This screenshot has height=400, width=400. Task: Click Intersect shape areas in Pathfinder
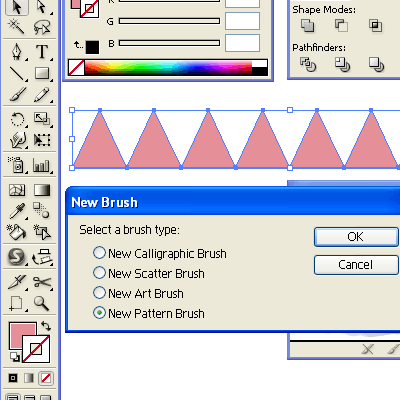pyautogui.click(x=375, y=25)
